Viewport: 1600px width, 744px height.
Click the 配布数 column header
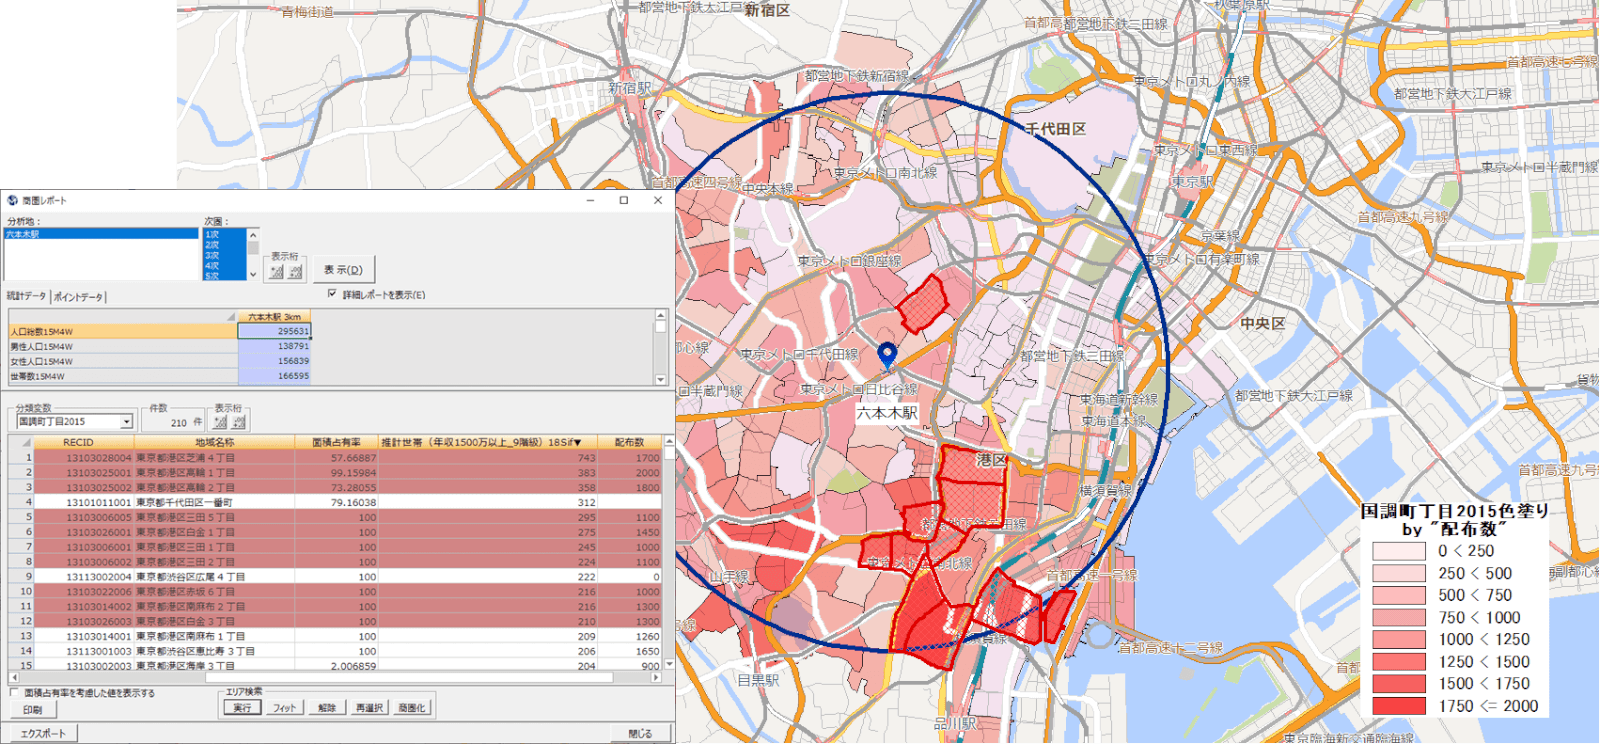click(630, 442)
